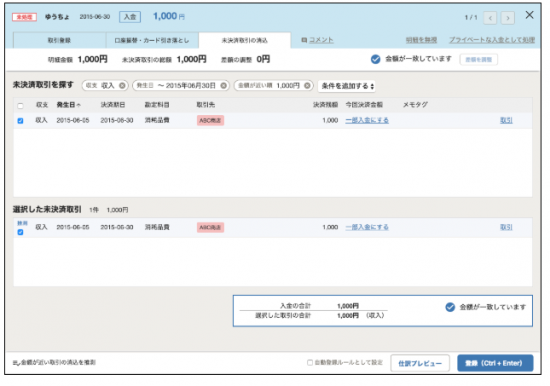Click the red 未処理 status badge
Screen dimensions: 550x386
click(x=25, y=17)
